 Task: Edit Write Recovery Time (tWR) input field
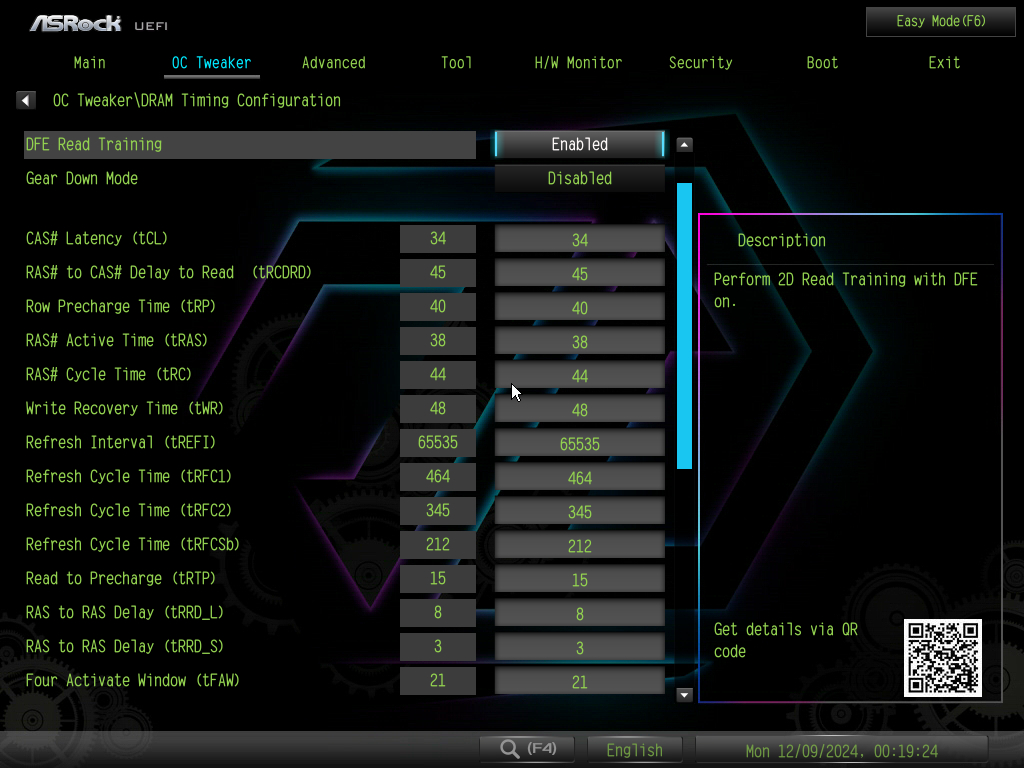tap(579, 409)
